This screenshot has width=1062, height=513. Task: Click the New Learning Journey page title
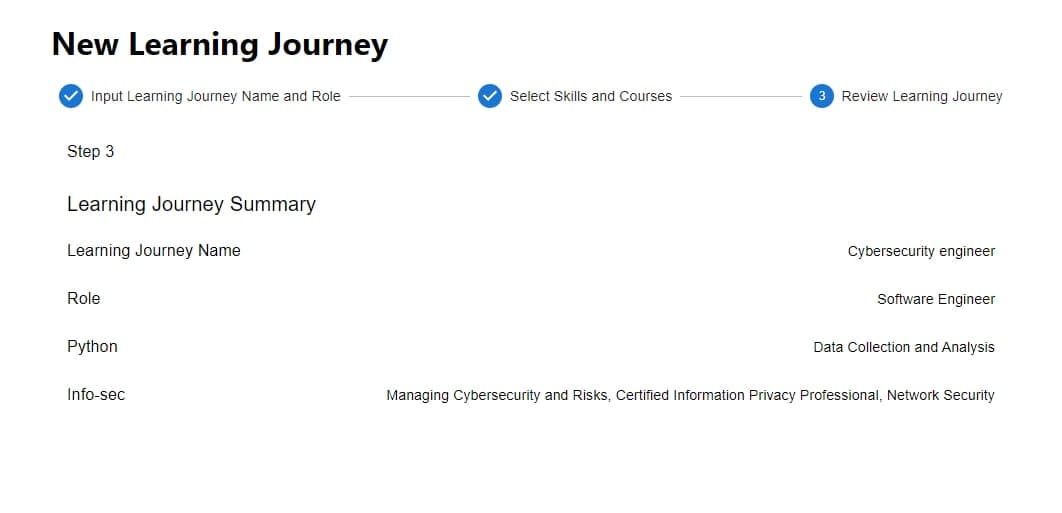pyautogui.click(x=220, y=44)
